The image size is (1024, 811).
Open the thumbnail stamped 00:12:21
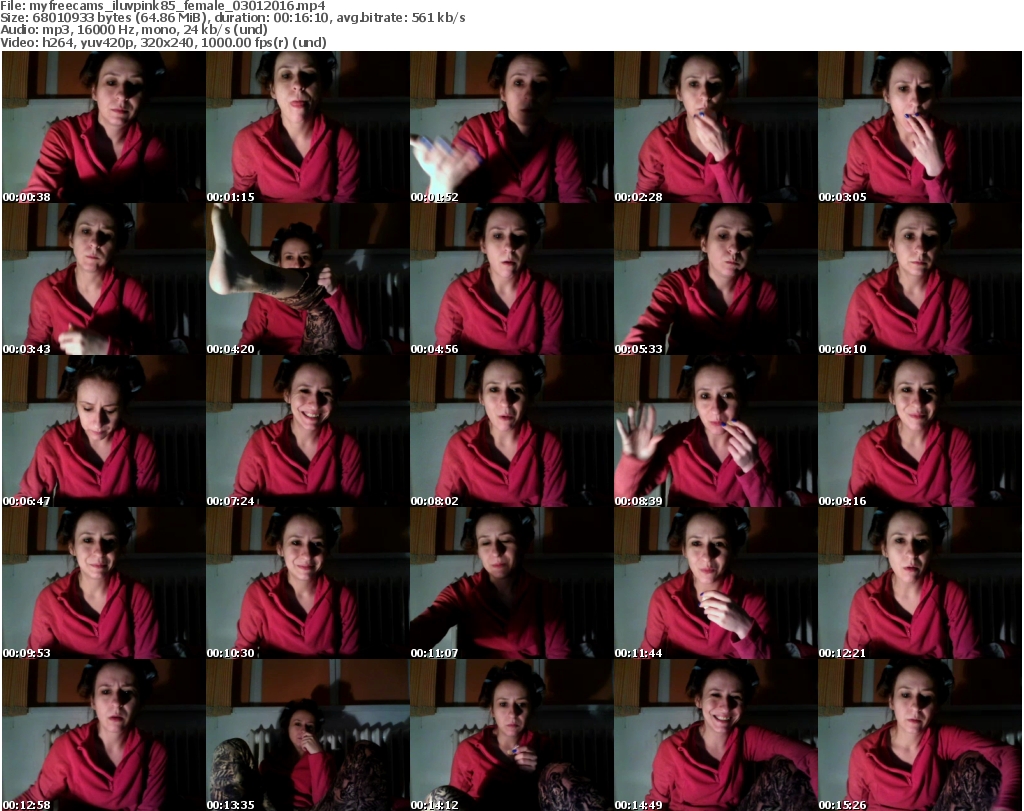click(920, 584)
